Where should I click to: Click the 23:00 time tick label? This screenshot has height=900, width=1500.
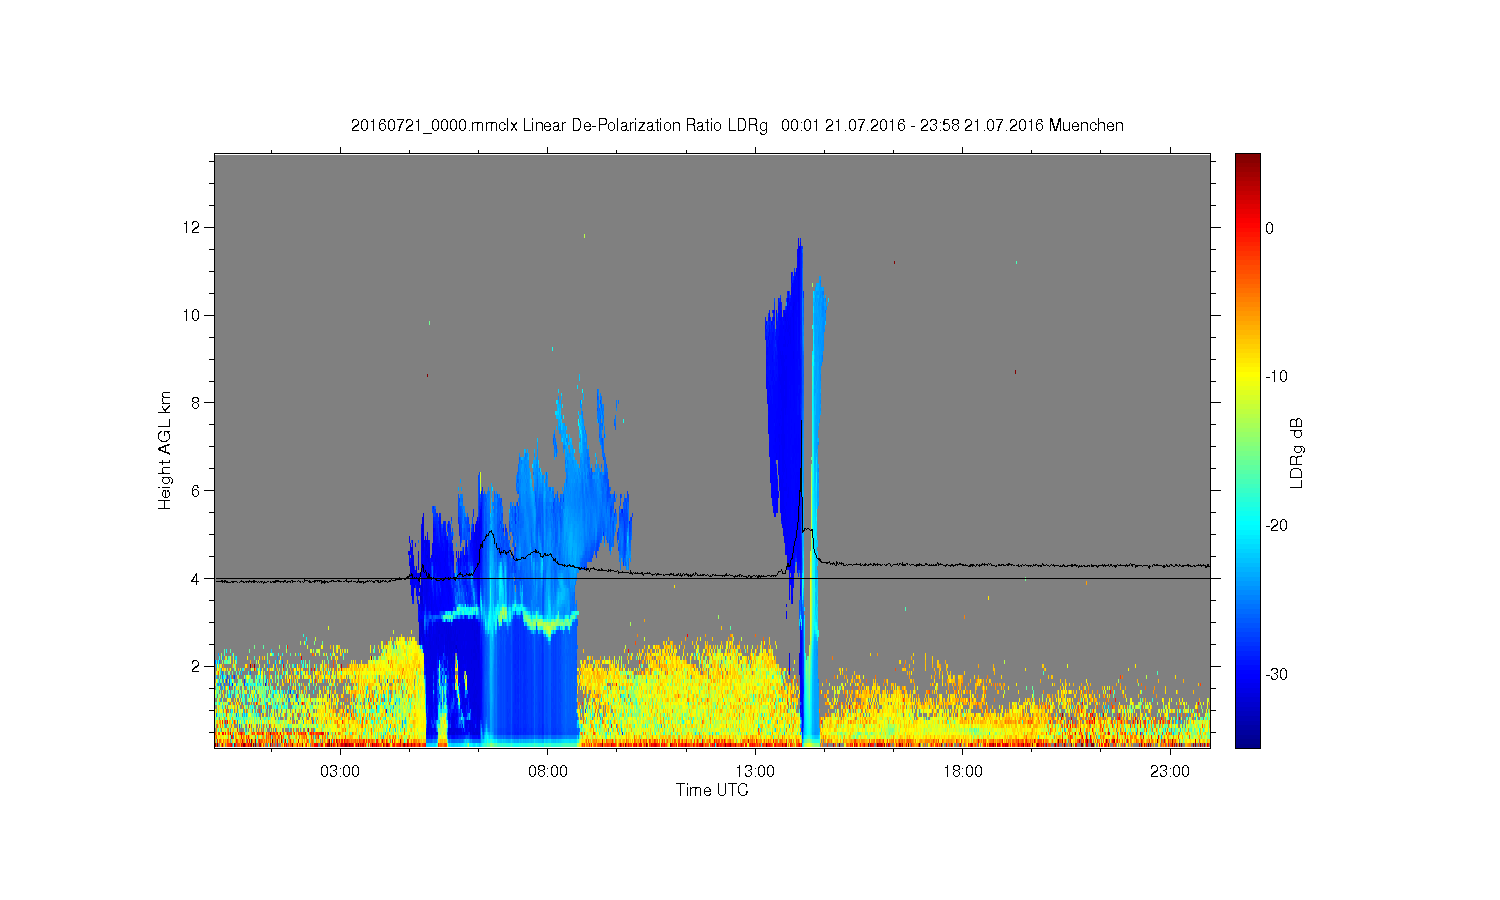(x=1170, y=771)
